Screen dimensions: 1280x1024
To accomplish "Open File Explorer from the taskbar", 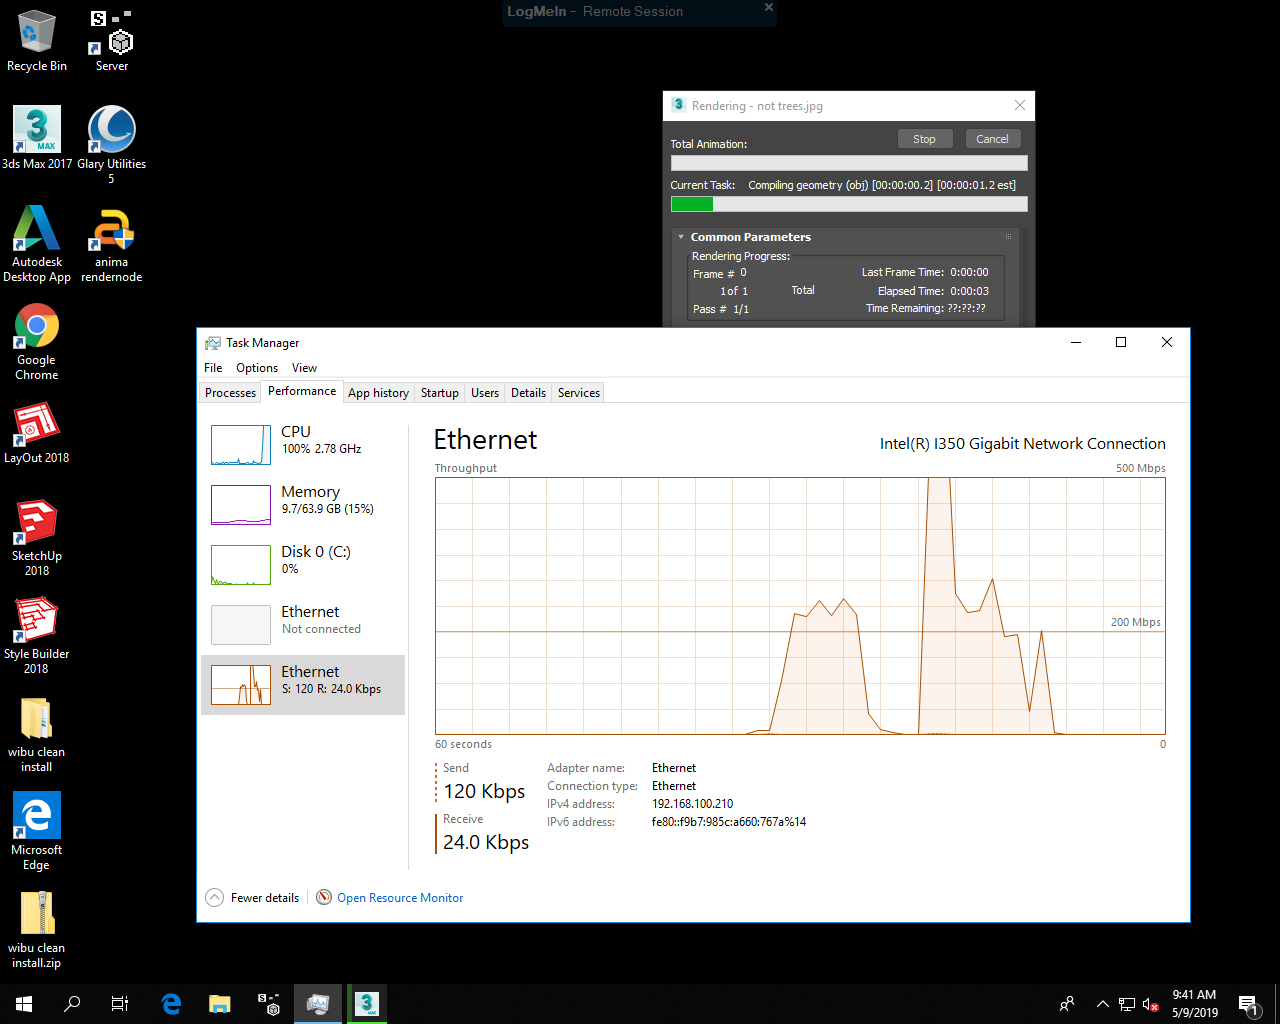I will click(x=220, y=1004).
